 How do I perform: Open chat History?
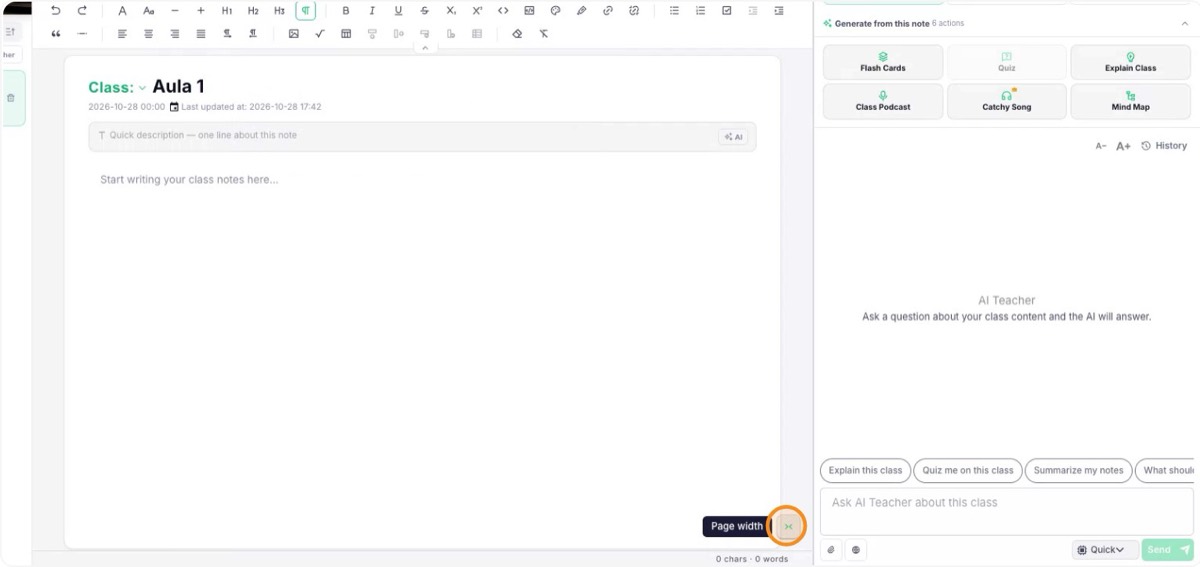[x=1164, y=146]
